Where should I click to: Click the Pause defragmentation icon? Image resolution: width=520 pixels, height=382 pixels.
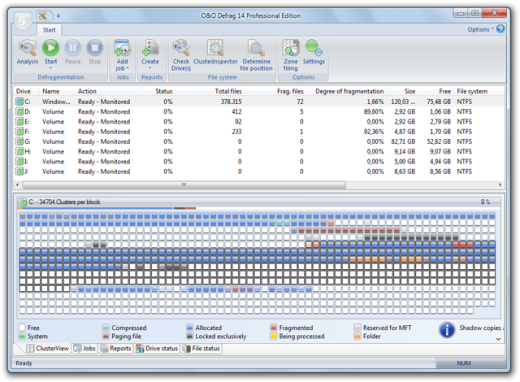tap(73, 48)
